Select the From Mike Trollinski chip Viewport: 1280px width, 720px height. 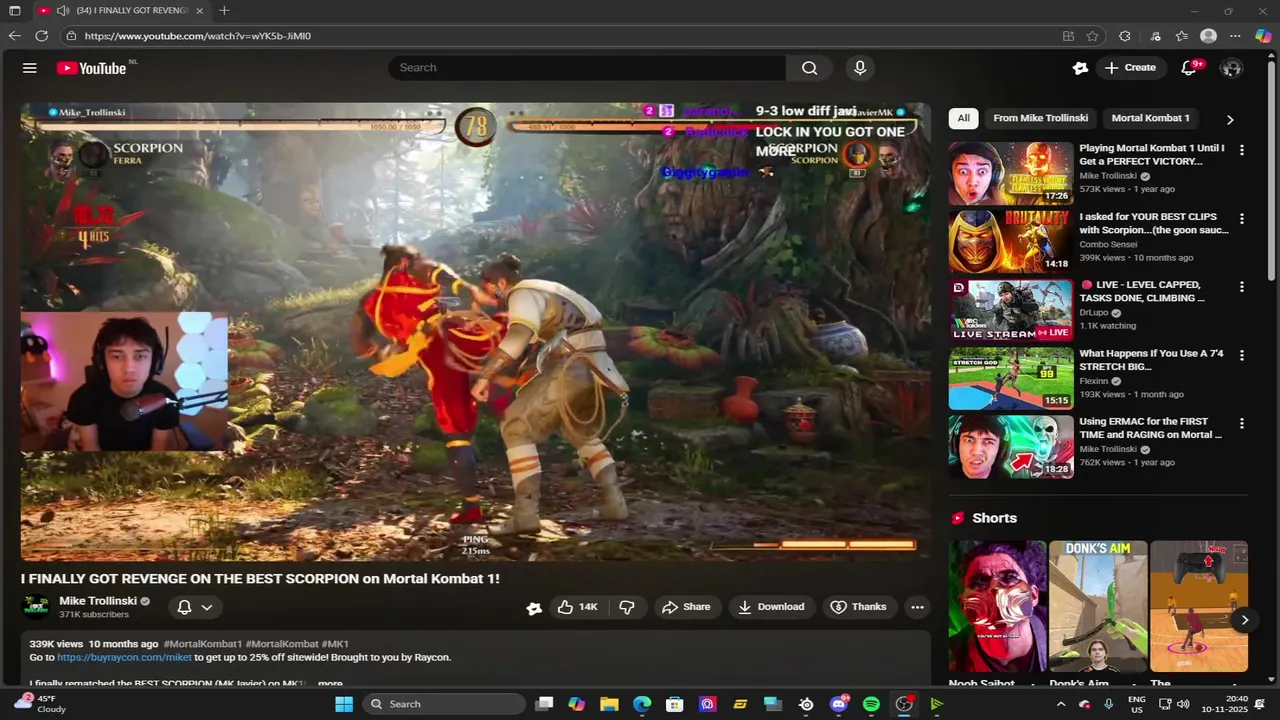point(1040,118)
